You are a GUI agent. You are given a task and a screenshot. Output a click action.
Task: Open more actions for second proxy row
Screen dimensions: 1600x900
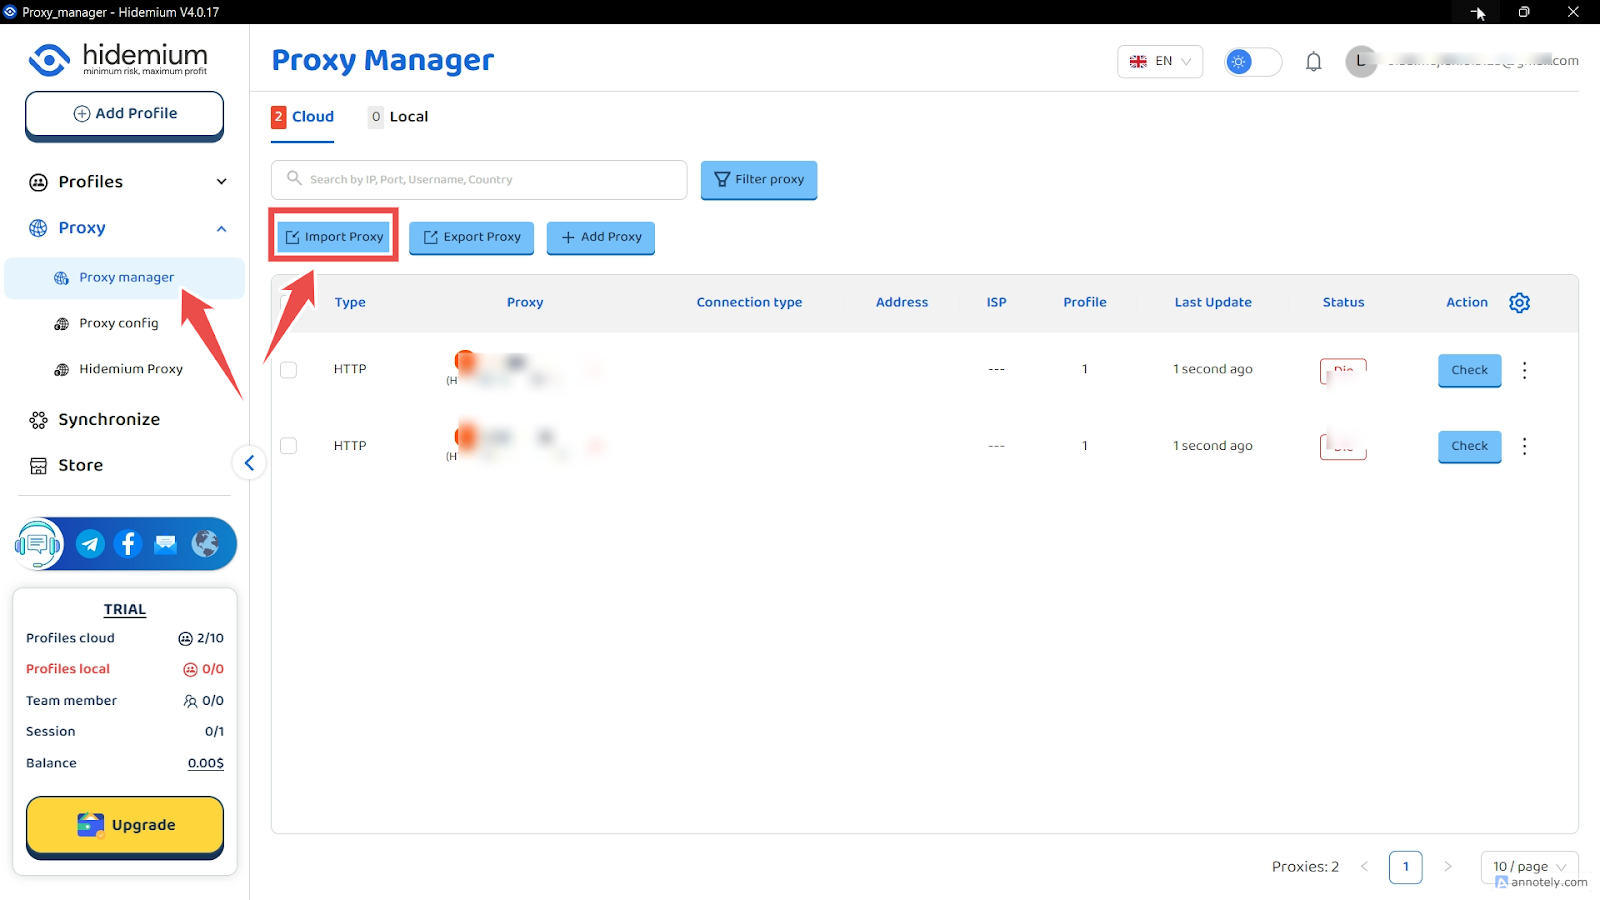(1524, 446)
